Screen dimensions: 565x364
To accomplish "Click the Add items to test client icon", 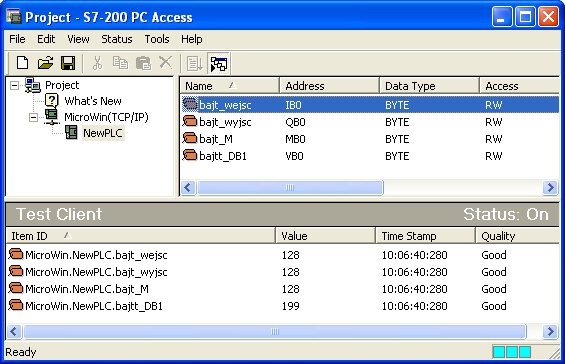I will pos(195,64).
